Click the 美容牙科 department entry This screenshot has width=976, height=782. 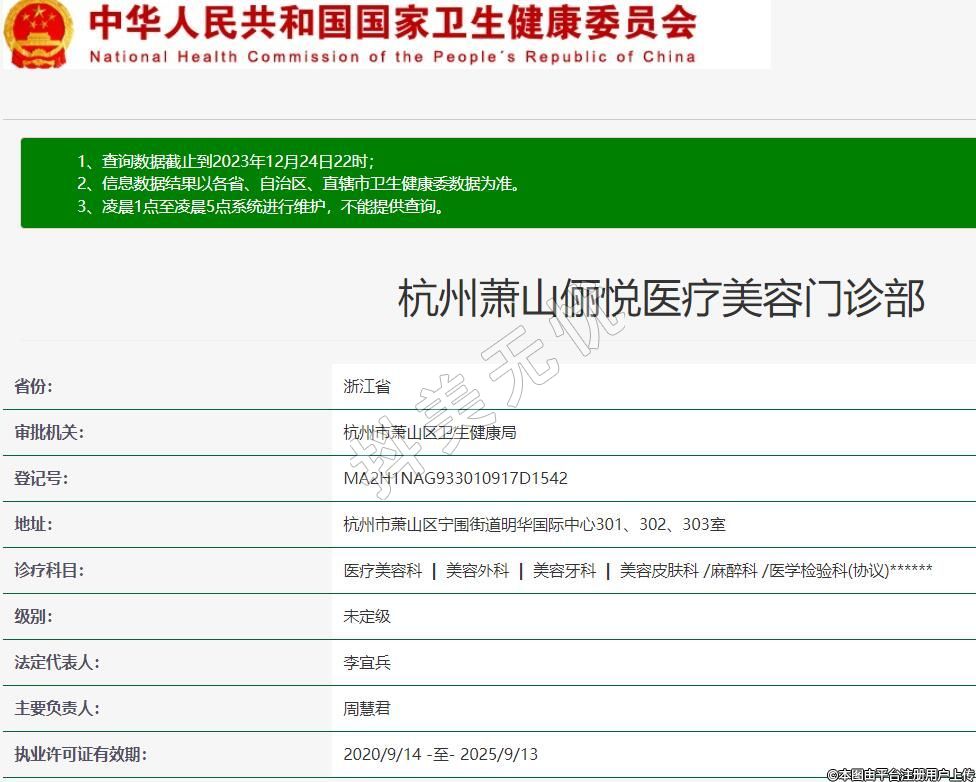point(564,570)
